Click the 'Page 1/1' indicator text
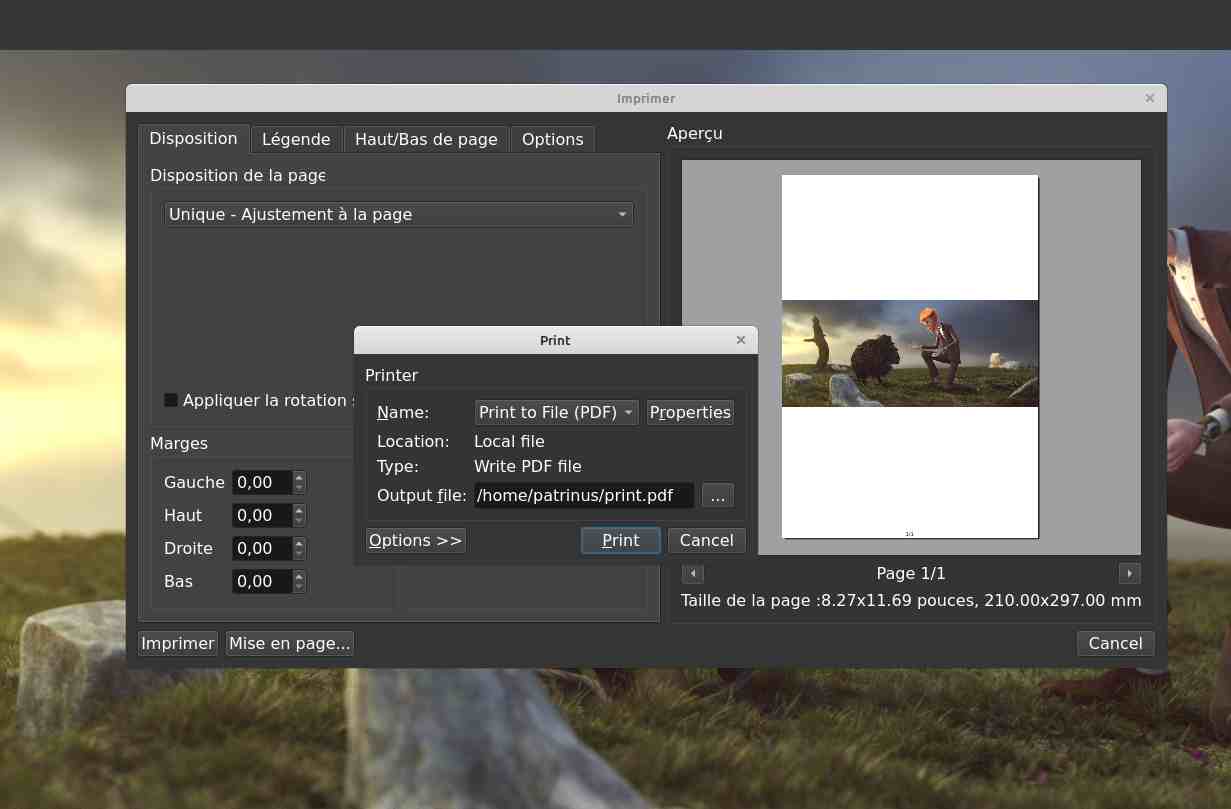 click(911, 573)
